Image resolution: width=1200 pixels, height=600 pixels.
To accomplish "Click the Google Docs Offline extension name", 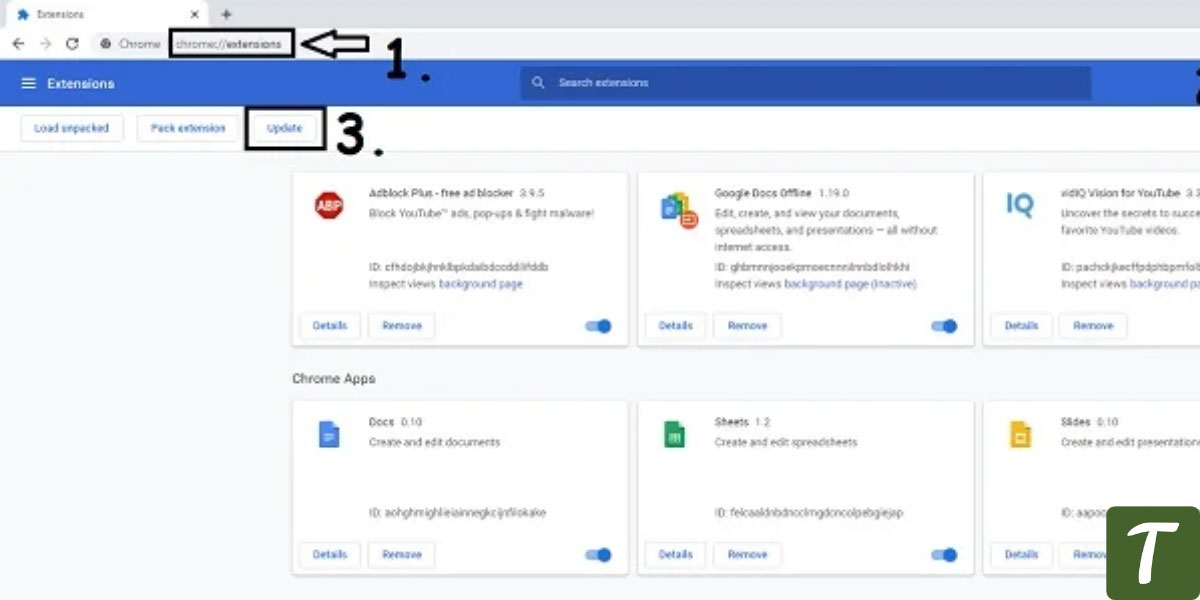I will 763,193.
